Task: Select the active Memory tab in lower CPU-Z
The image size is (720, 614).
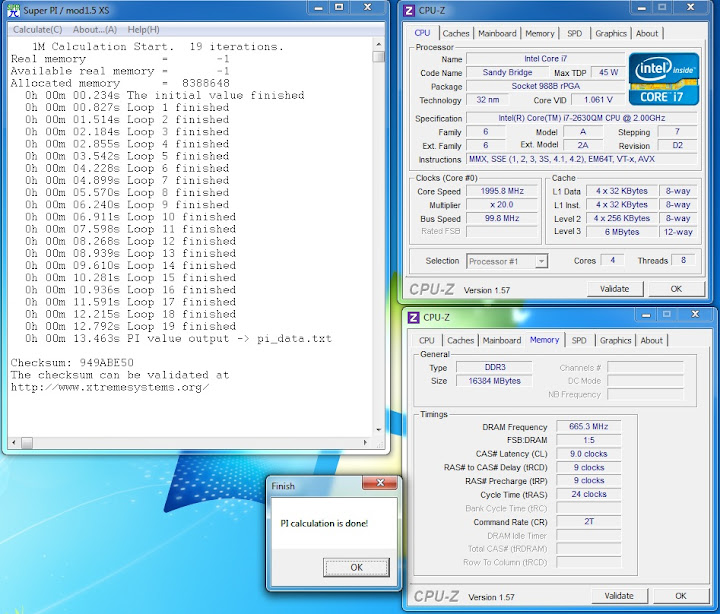Action: [x=544, y=340]
